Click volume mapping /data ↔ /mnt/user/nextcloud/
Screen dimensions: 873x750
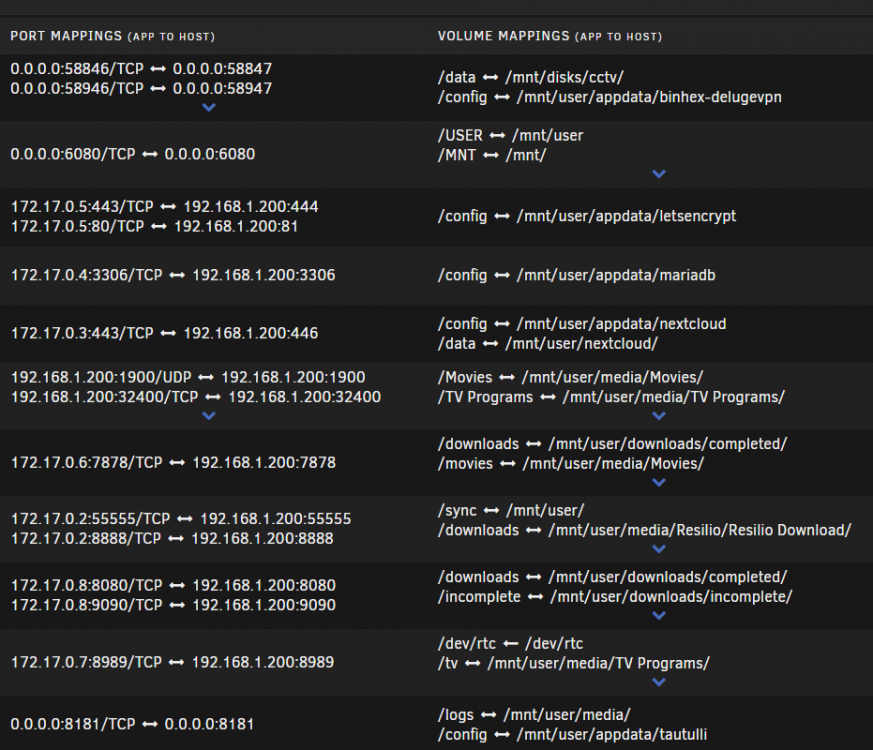coord(548,344)
